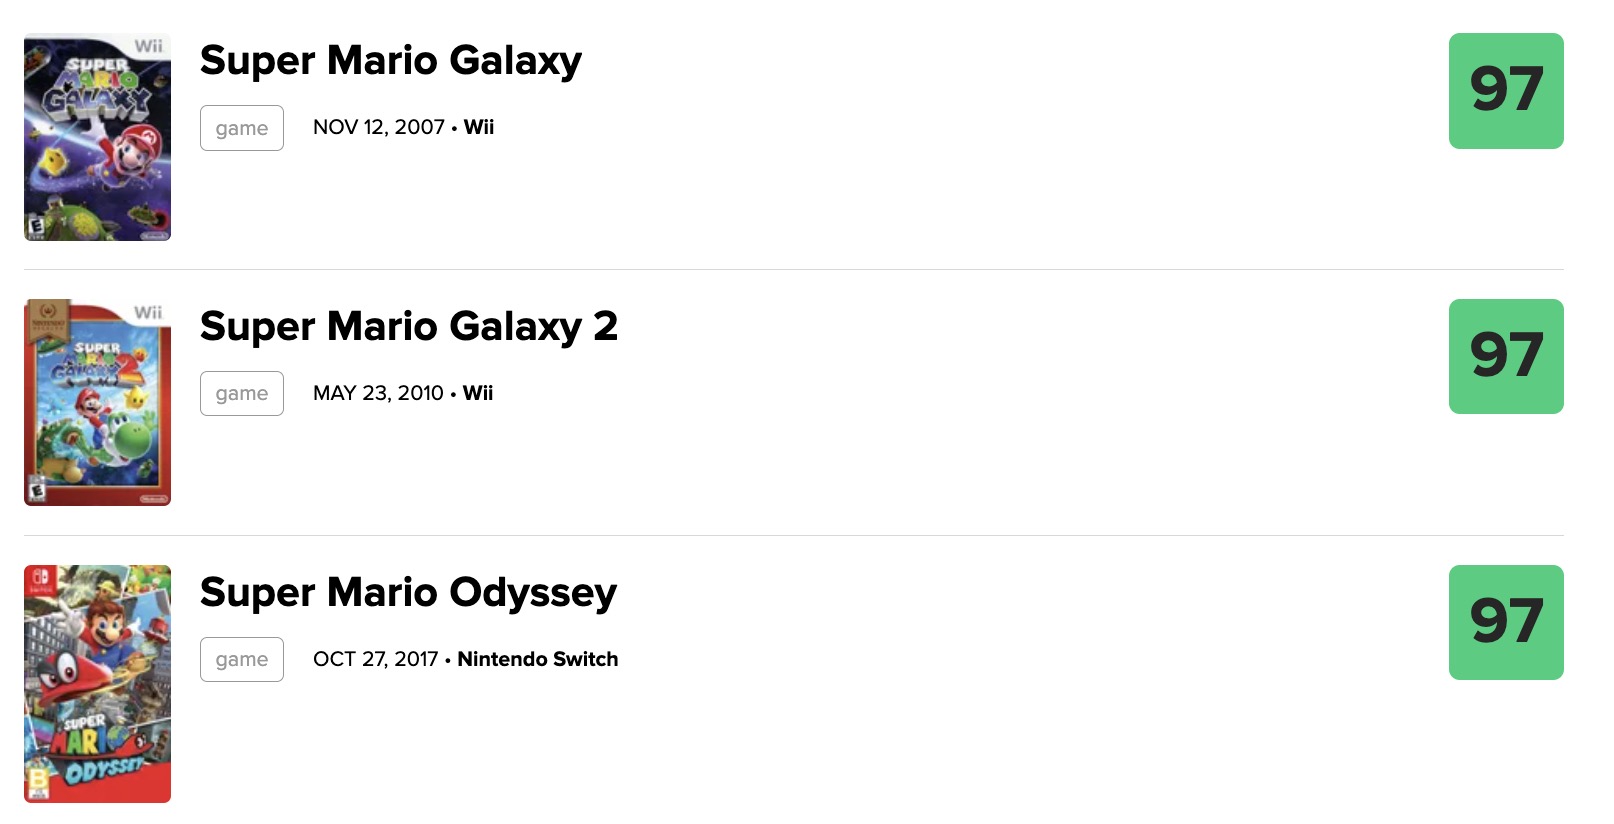Click the Wii logo on the Super Mario Galaxy cover
The image size is (1614, 824).
coord(149,46)
